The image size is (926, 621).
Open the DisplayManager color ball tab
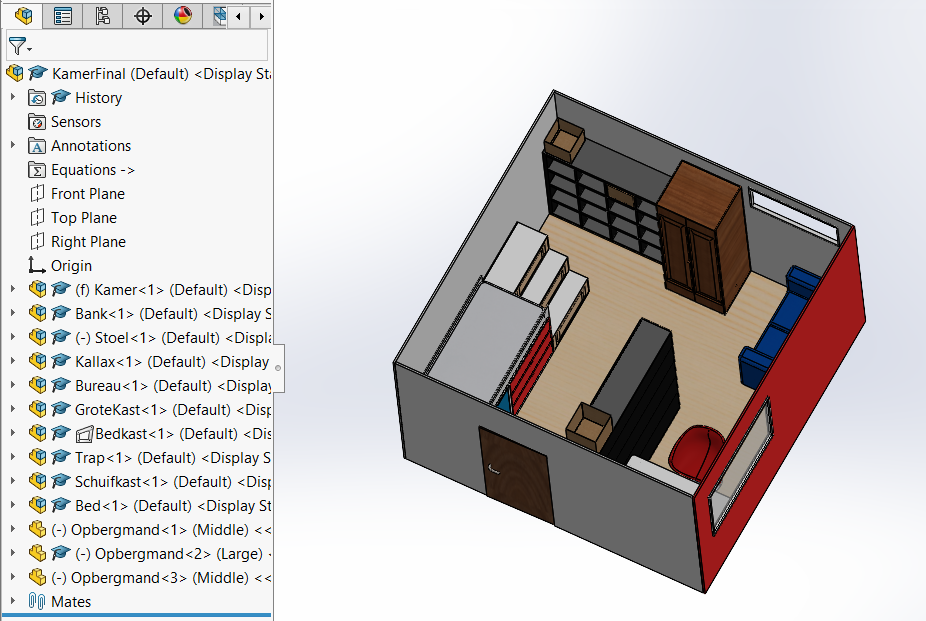[182, 15]
